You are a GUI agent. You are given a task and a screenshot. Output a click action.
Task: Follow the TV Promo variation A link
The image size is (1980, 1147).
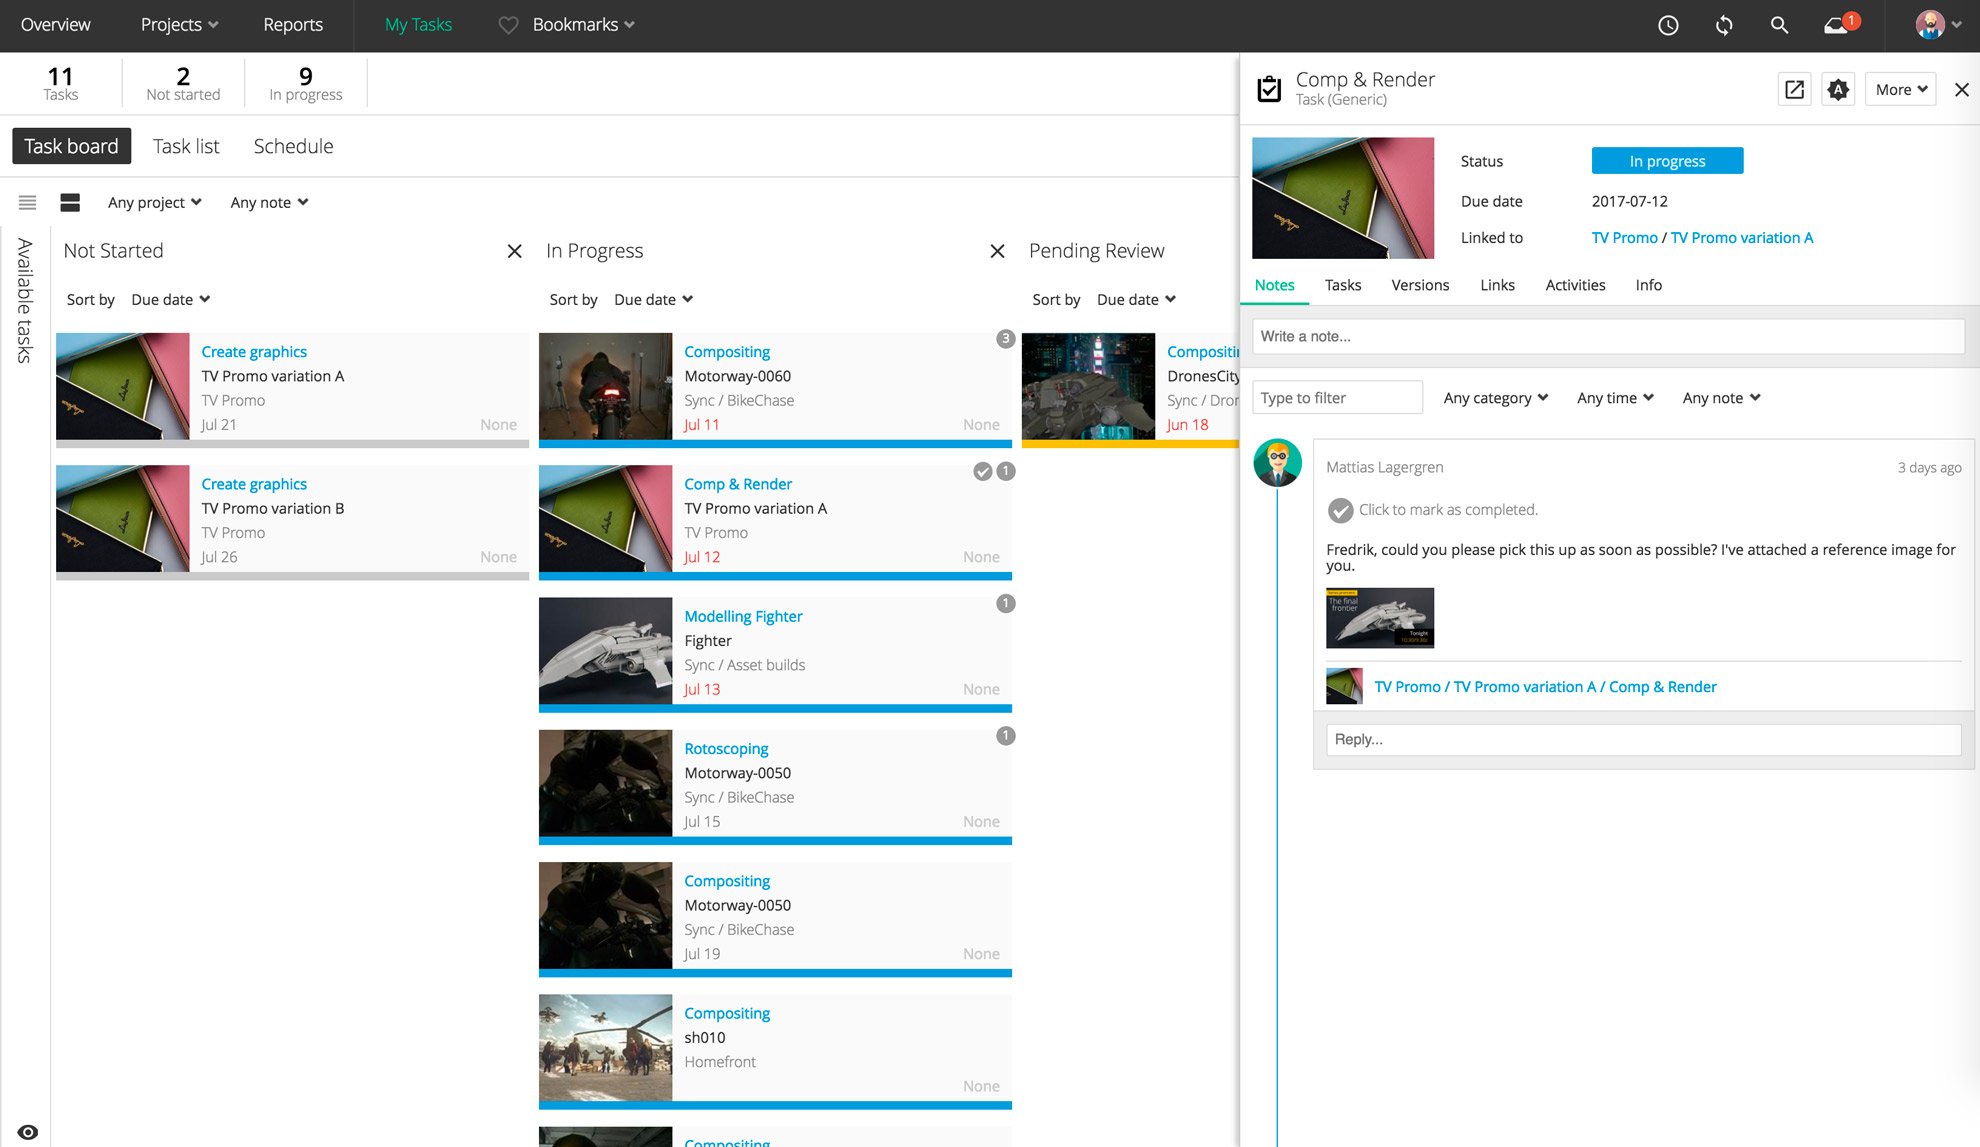click(x=1741, y=238)
